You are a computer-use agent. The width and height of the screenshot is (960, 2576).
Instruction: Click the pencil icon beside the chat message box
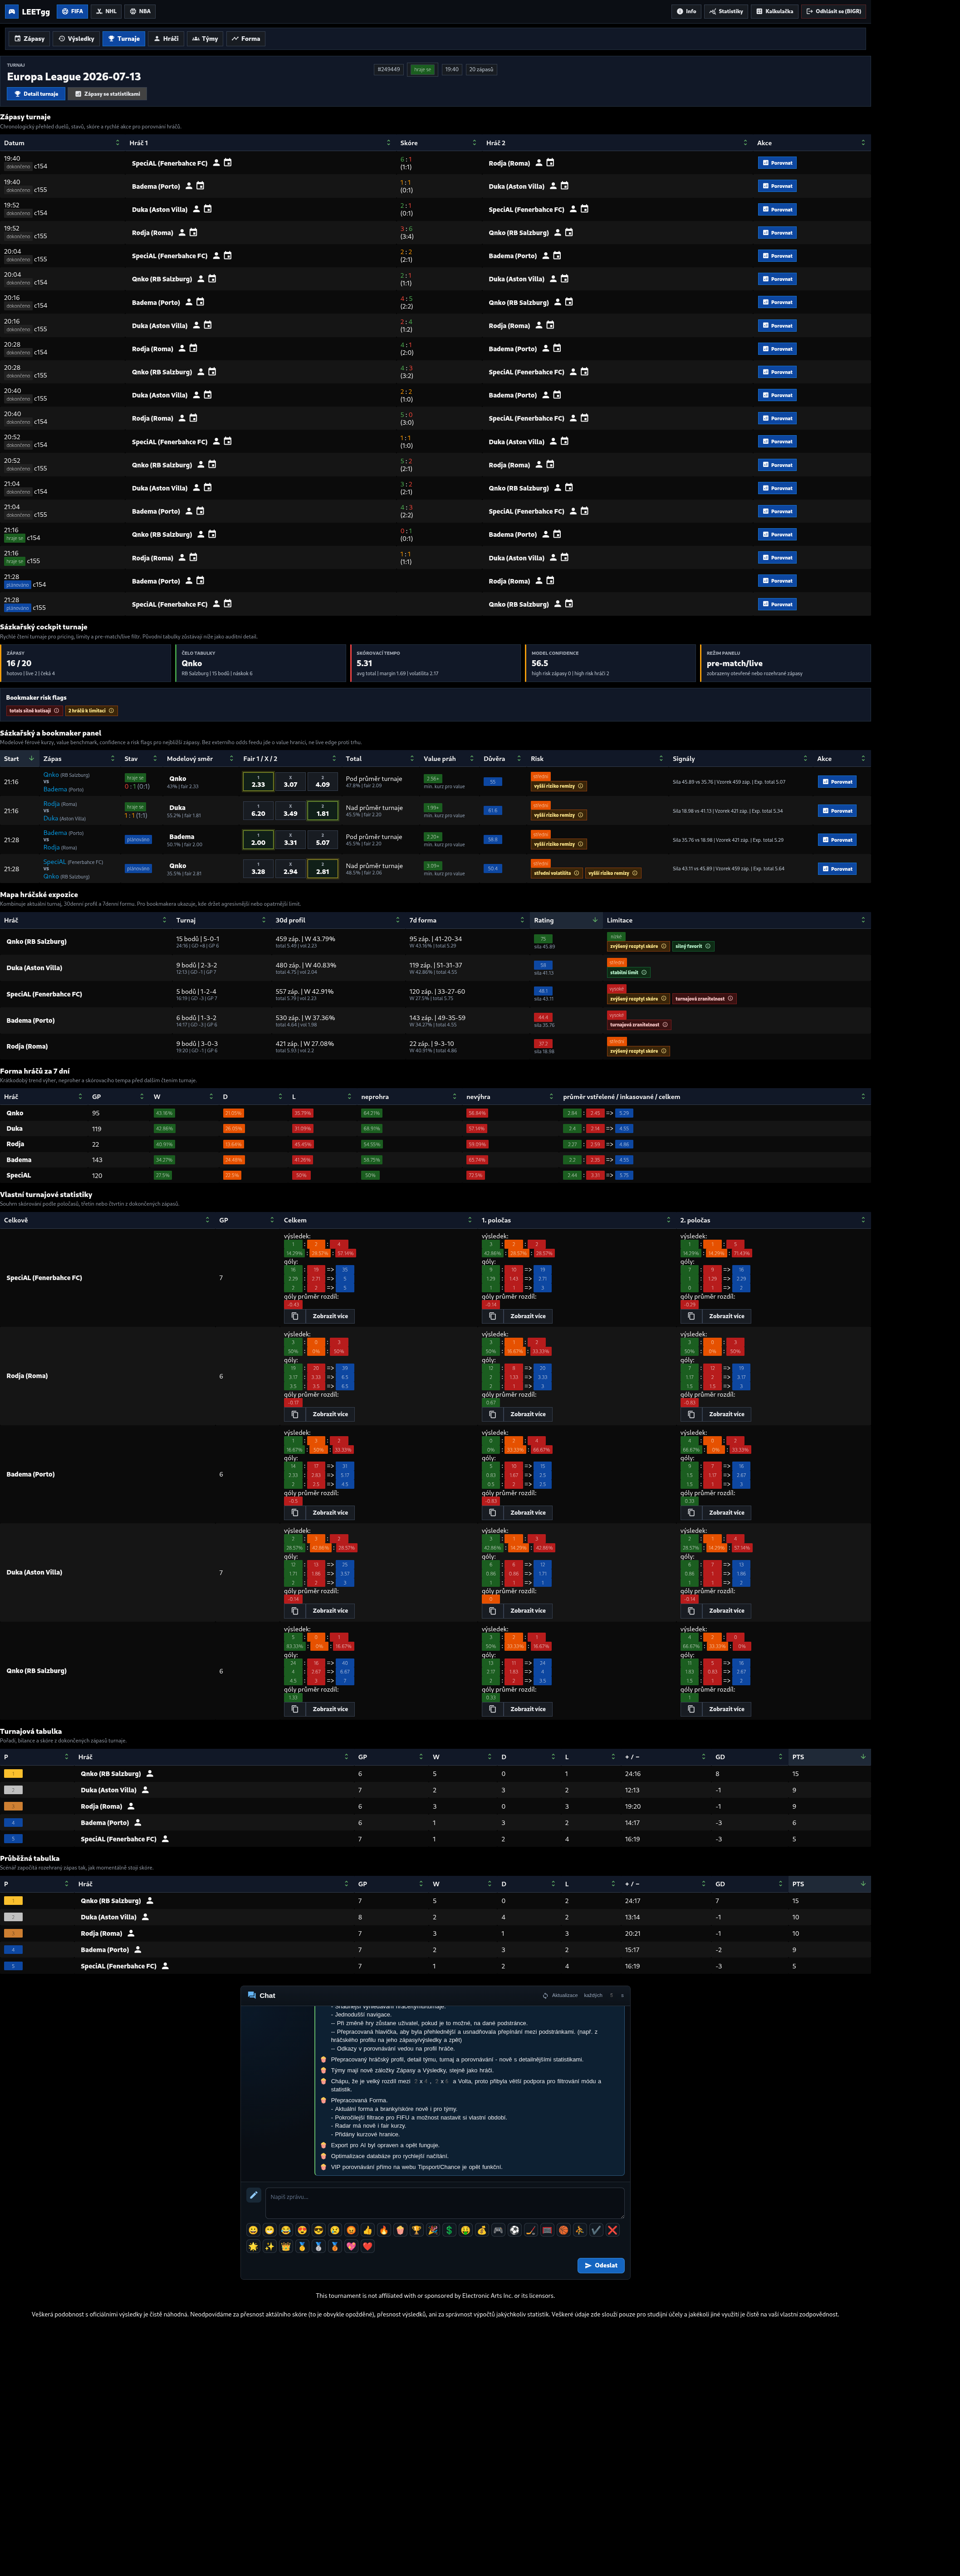254,2195
